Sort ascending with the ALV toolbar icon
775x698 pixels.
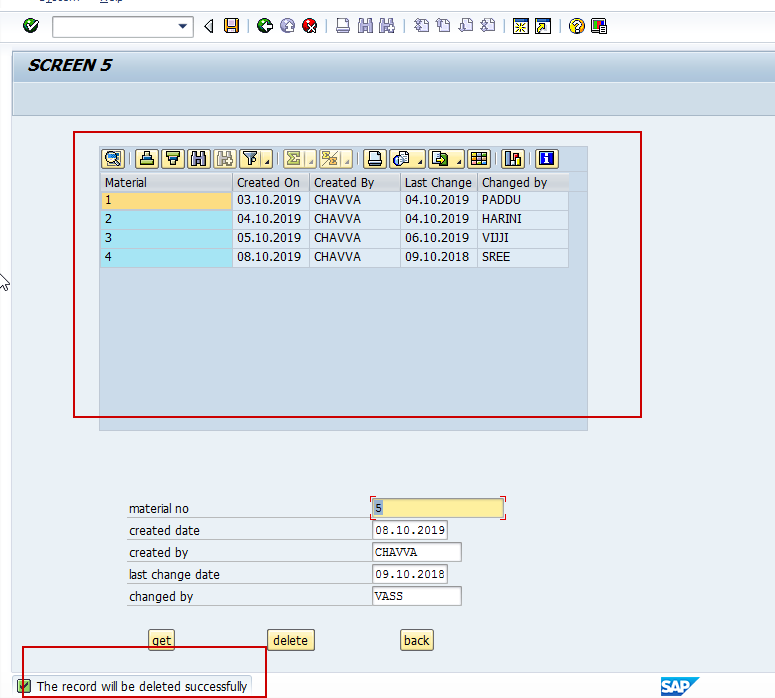coord(147,159)
